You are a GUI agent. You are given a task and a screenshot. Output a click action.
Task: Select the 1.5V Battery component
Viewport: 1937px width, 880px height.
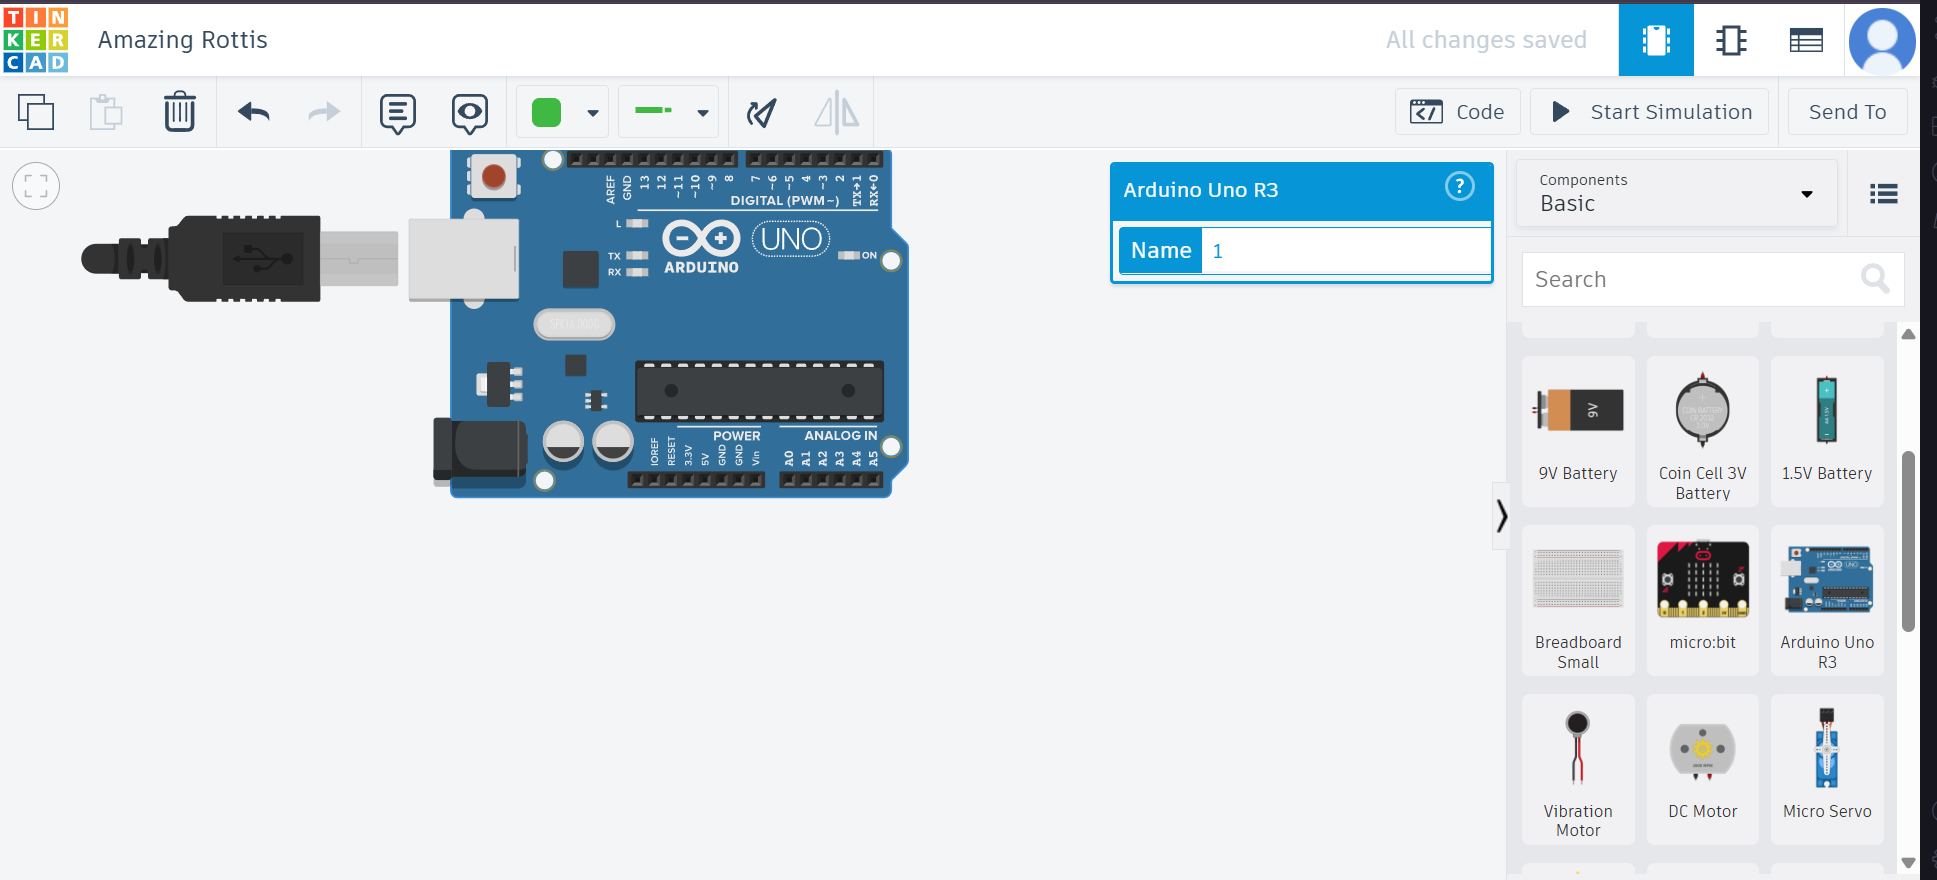click(x=1827, y=431)
